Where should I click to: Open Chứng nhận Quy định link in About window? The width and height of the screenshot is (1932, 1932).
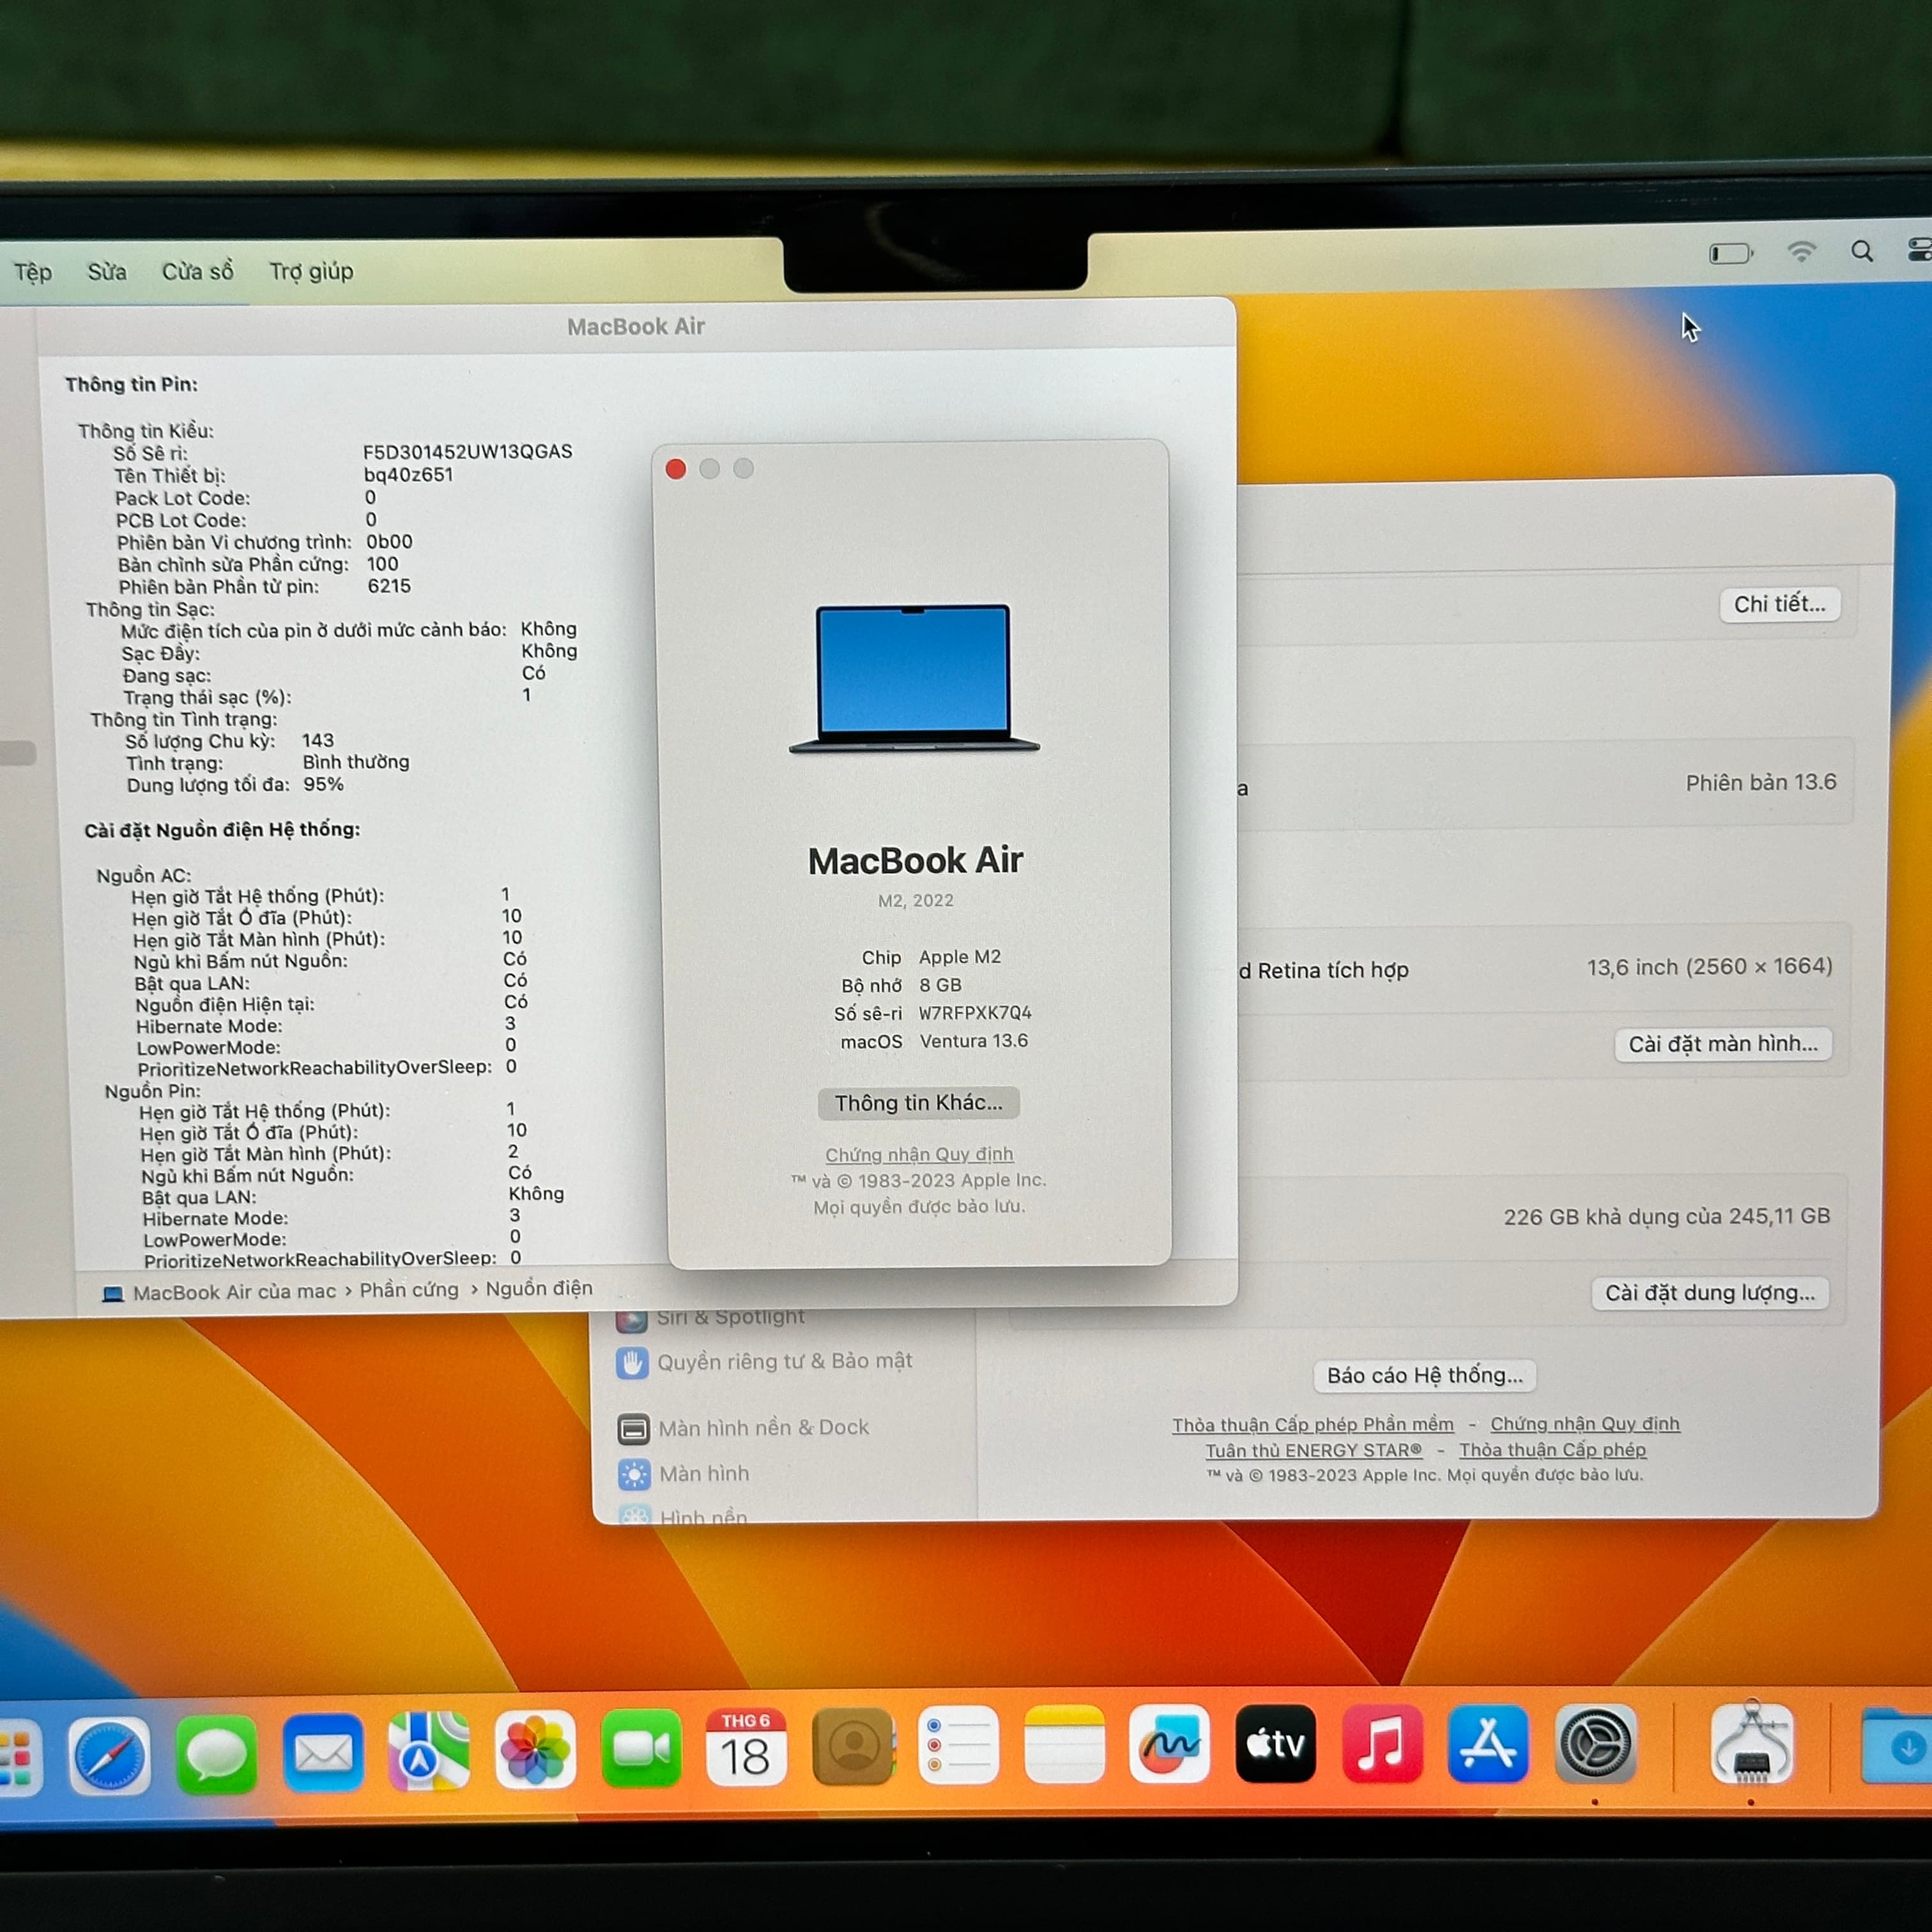click(x=919, y=1155)
